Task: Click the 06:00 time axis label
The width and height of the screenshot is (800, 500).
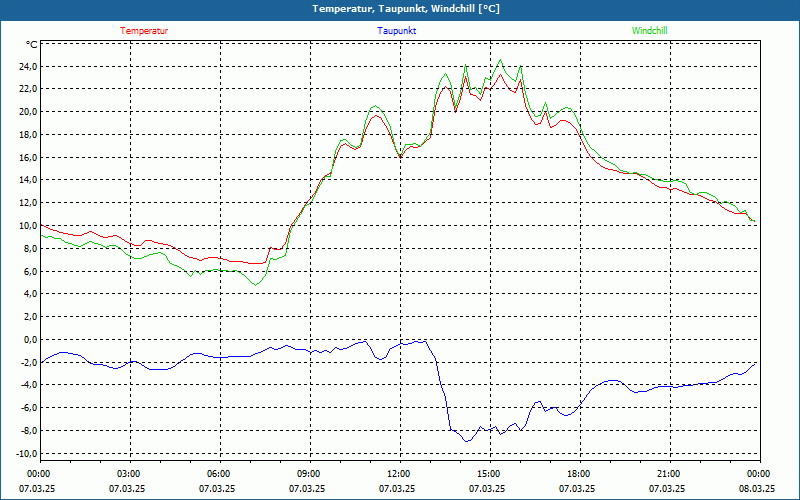Action: pos(220,474)
